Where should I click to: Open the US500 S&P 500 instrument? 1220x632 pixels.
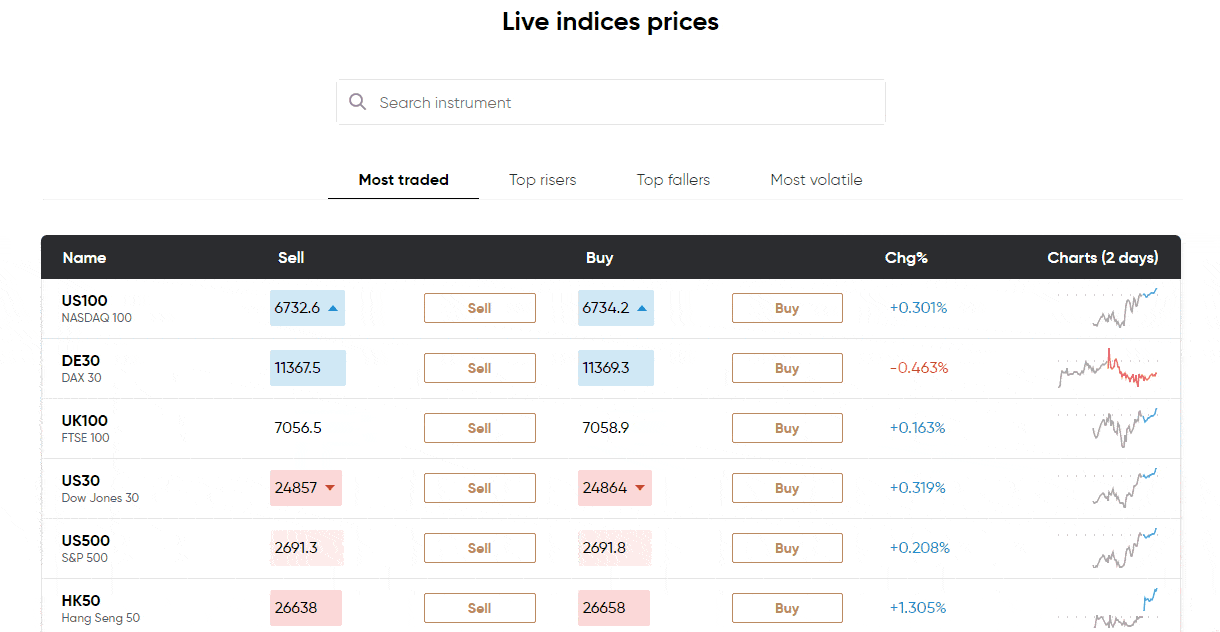coord(85,548)
